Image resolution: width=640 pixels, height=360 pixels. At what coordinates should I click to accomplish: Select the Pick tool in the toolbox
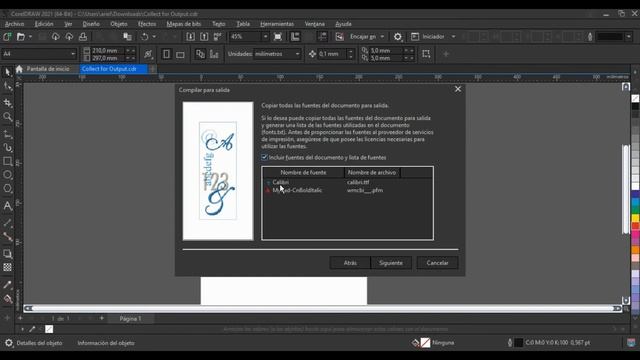7,72
